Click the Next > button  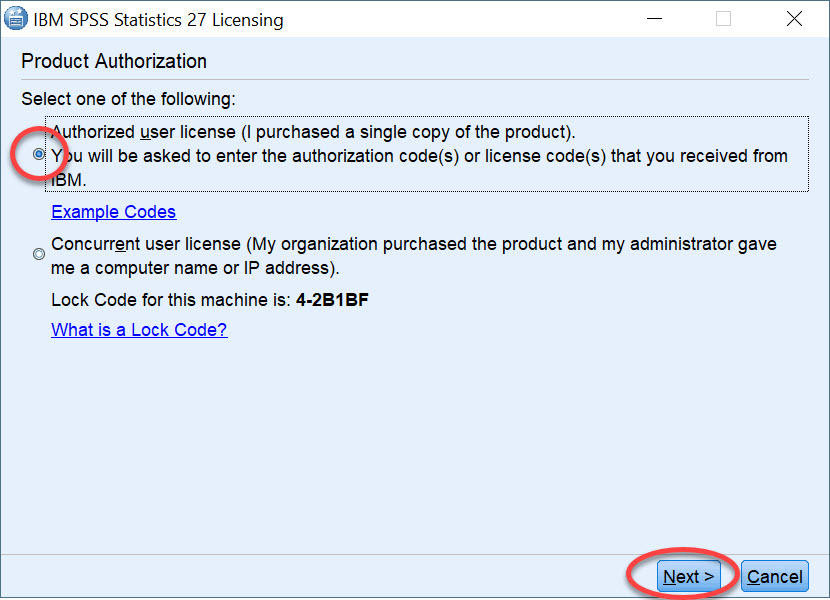689,576
